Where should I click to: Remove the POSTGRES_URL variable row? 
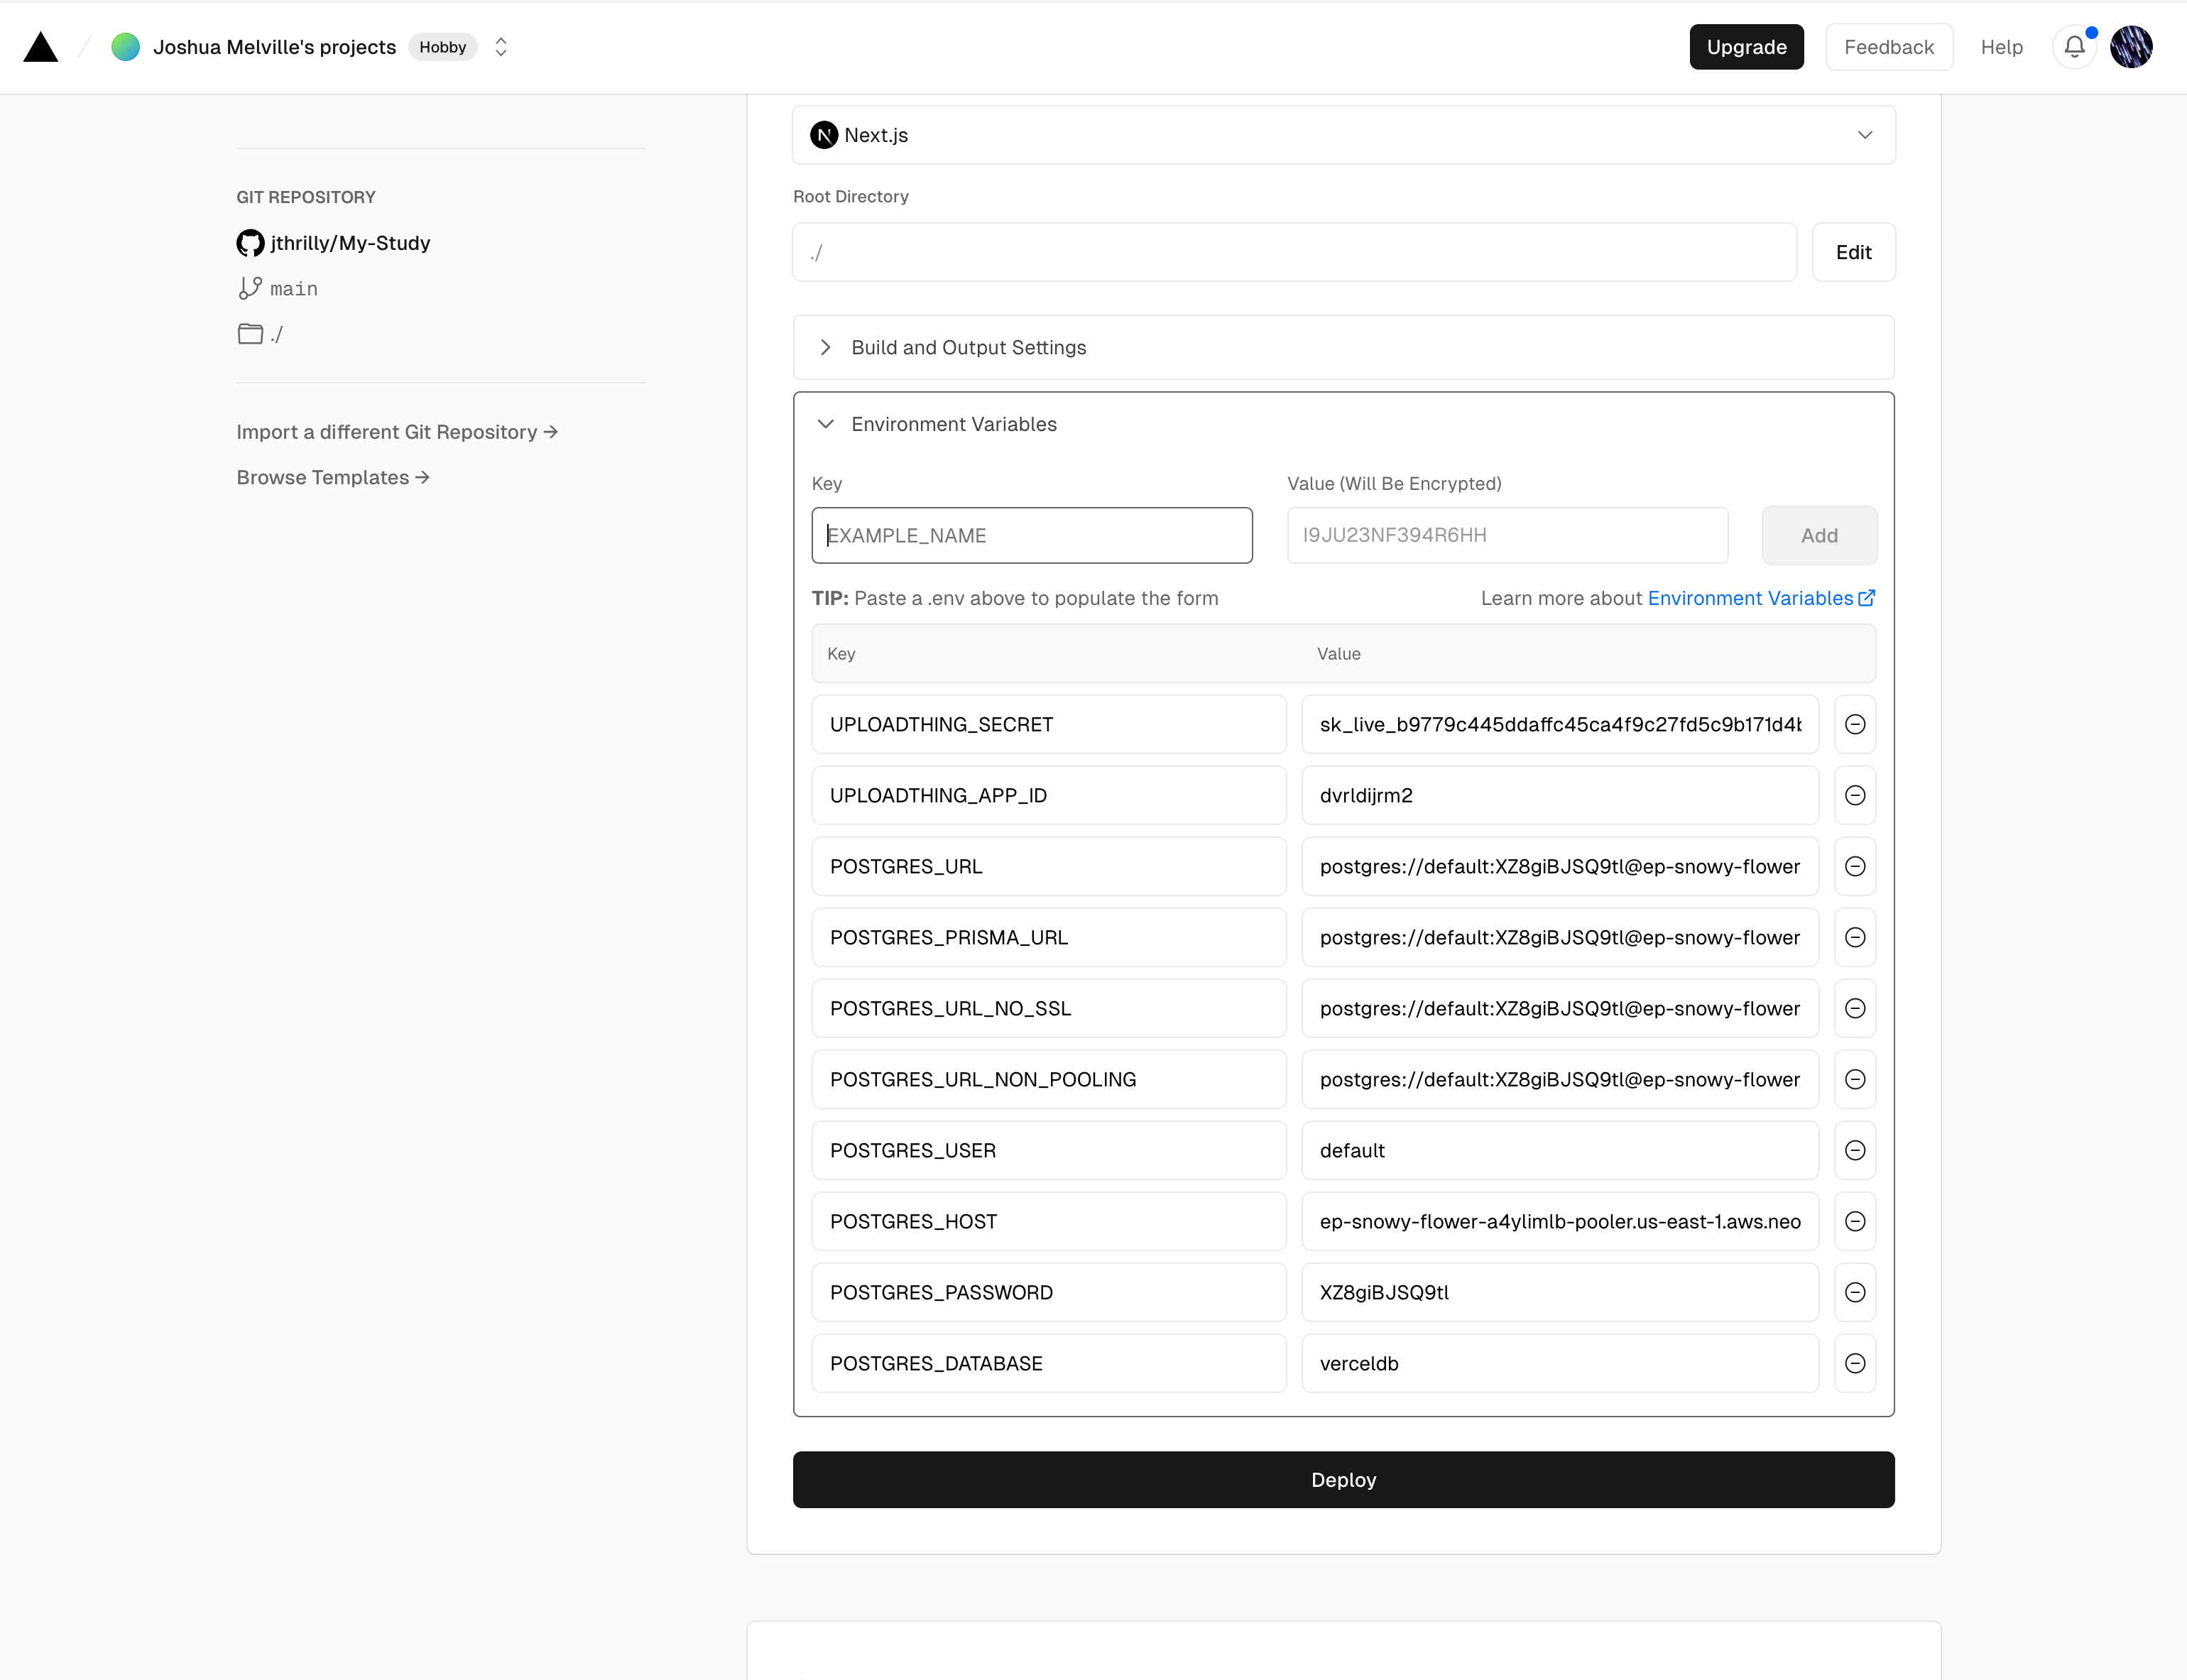[x=1854, y=866]
